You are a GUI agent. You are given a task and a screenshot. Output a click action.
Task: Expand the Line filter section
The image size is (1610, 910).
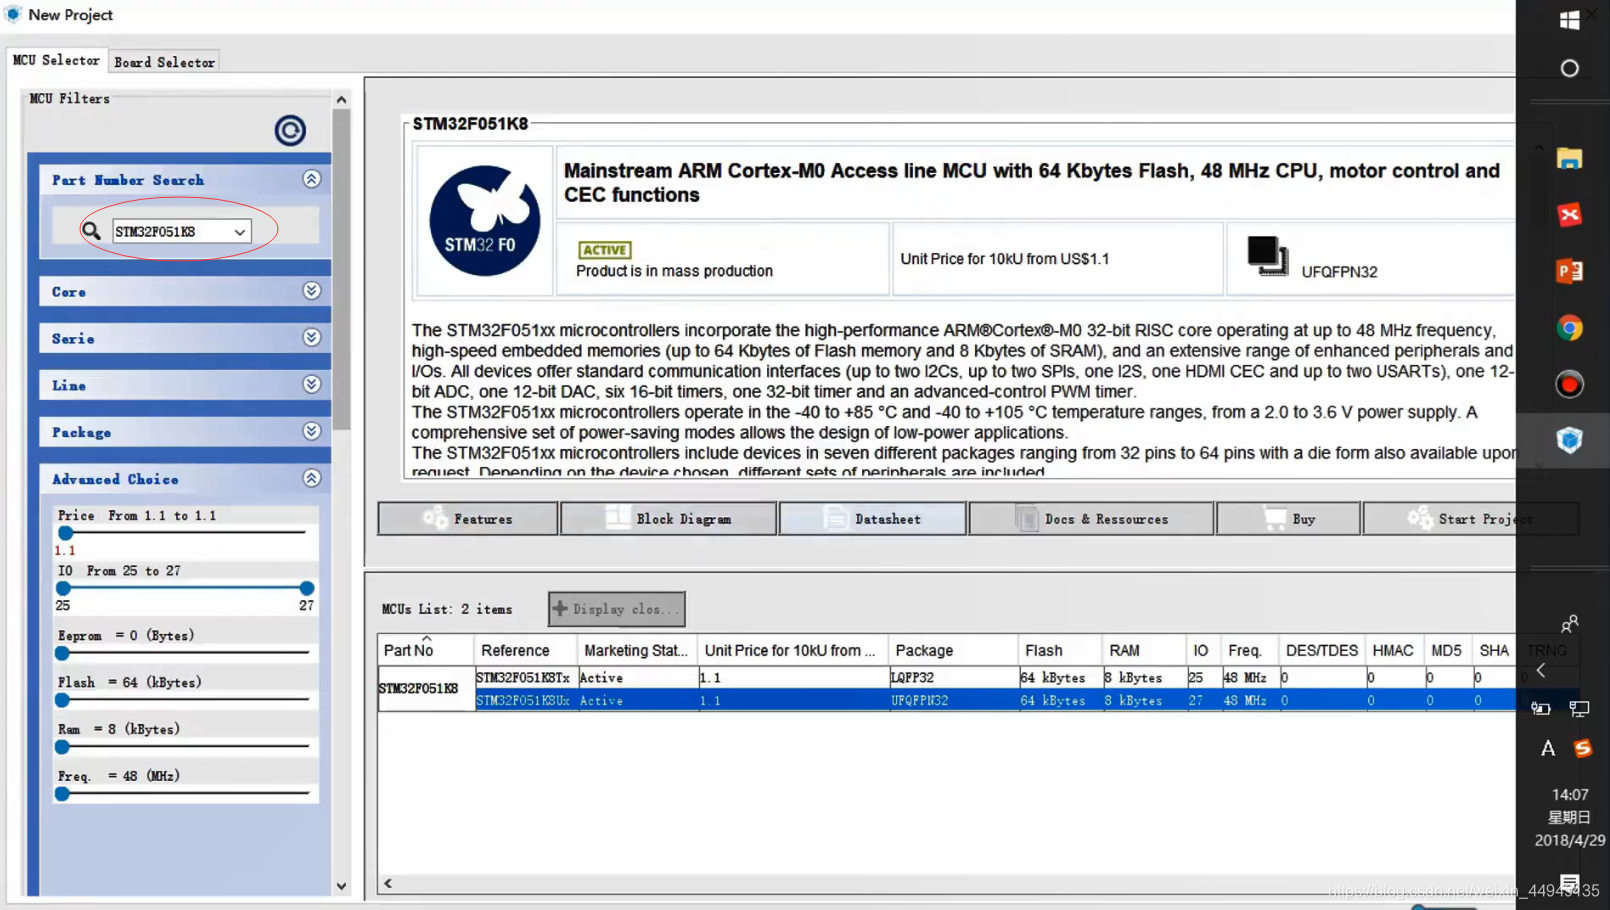pyautogui.click(x=312, y=385)
